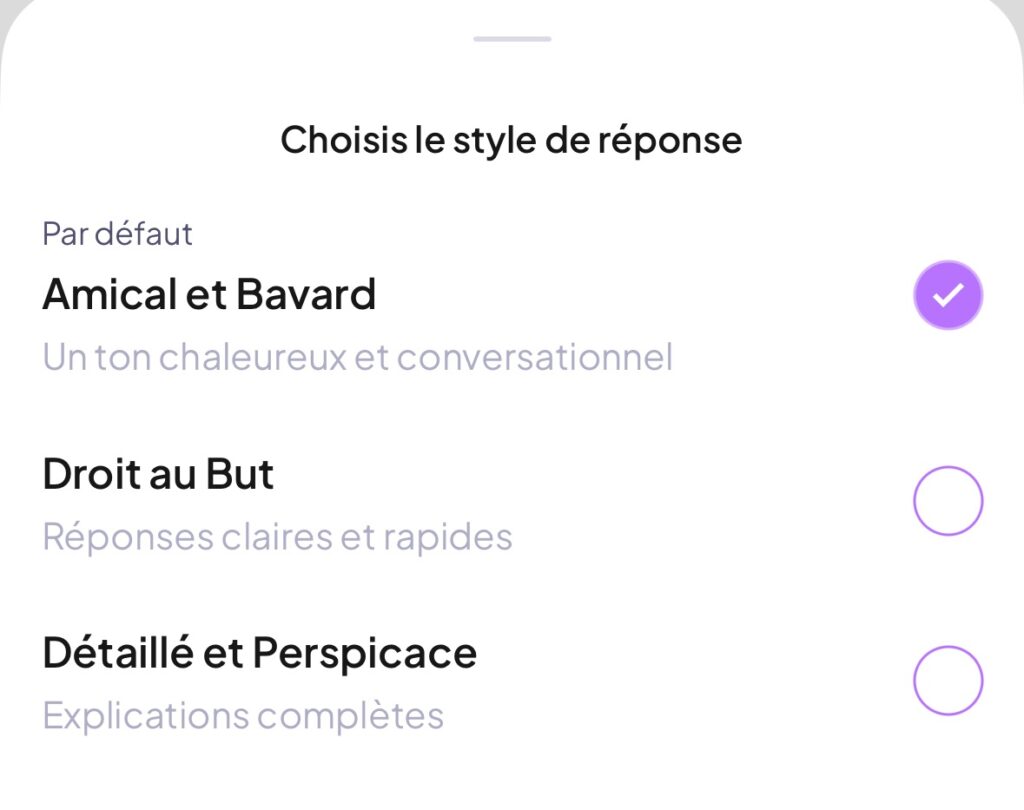This screenshot has height=810, width=1024.
Task: Tap the word "réponse" in the sheet title
Action: click(670, 141)
